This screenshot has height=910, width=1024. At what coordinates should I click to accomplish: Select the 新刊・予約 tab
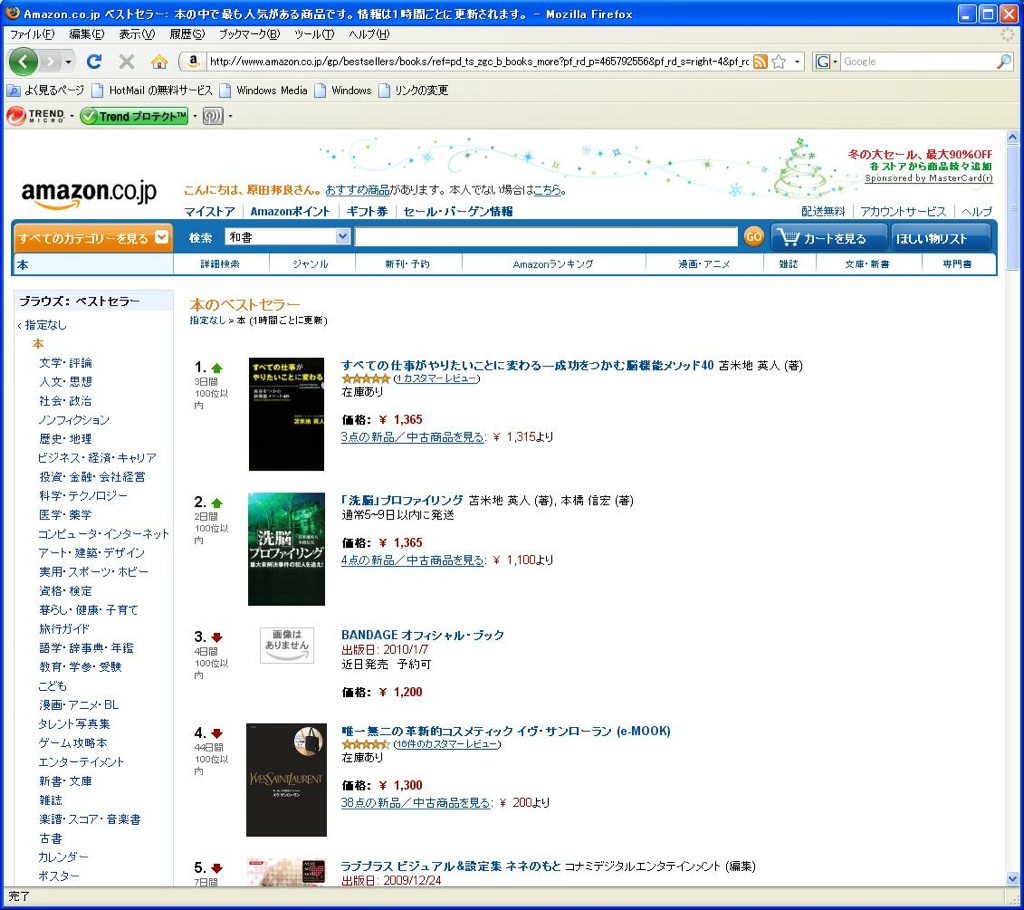coord(408,264)
